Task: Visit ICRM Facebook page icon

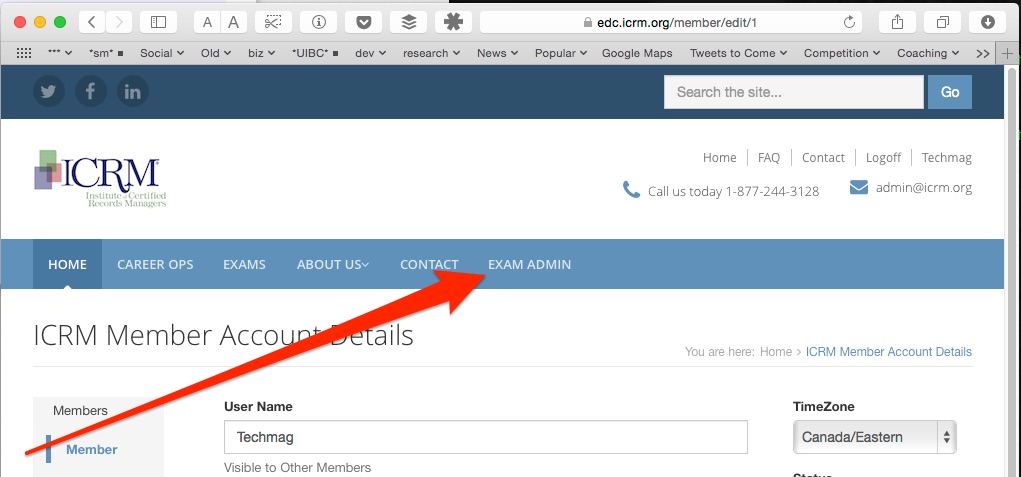Action: click(x=91, y=92)
